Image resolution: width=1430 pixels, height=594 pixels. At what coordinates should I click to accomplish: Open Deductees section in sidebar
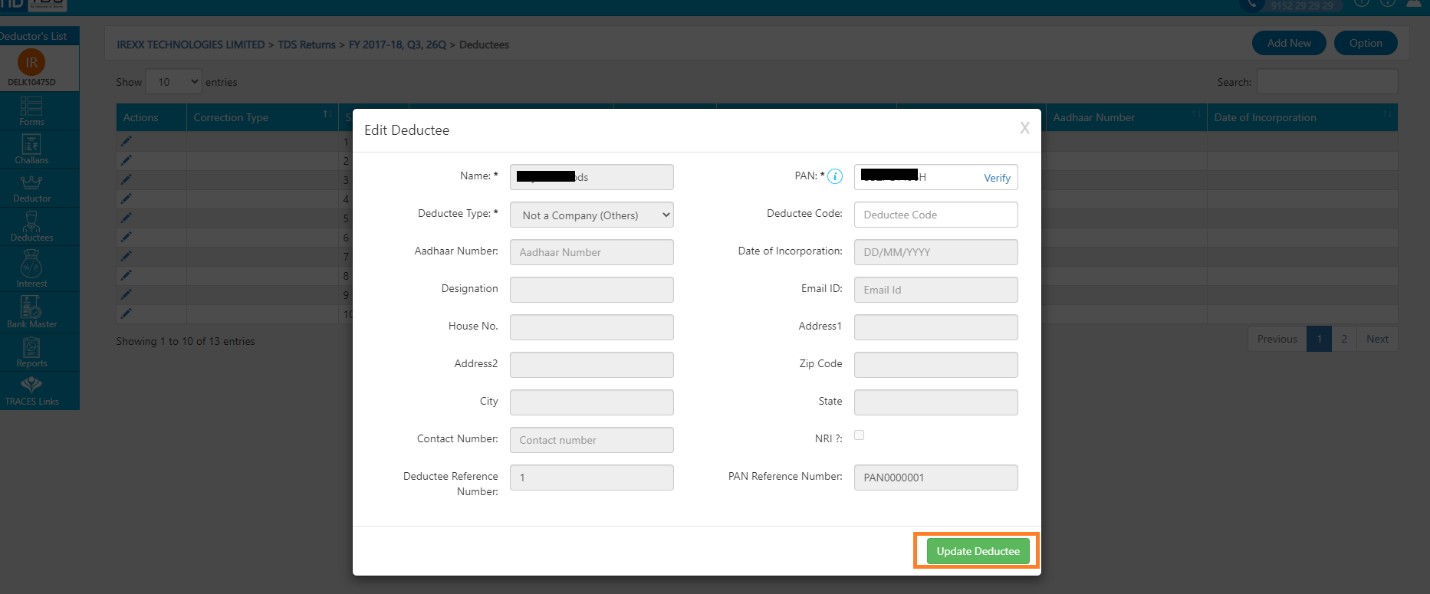[x=32, y=228]
